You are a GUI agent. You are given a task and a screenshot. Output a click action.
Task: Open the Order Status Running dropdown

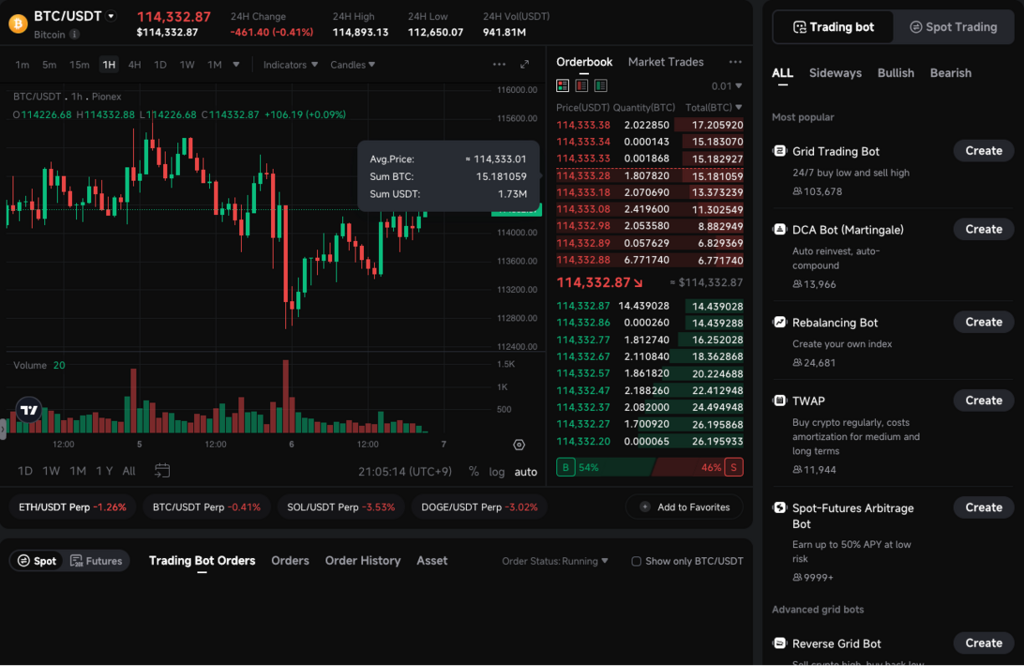click(x=554, y=561)
